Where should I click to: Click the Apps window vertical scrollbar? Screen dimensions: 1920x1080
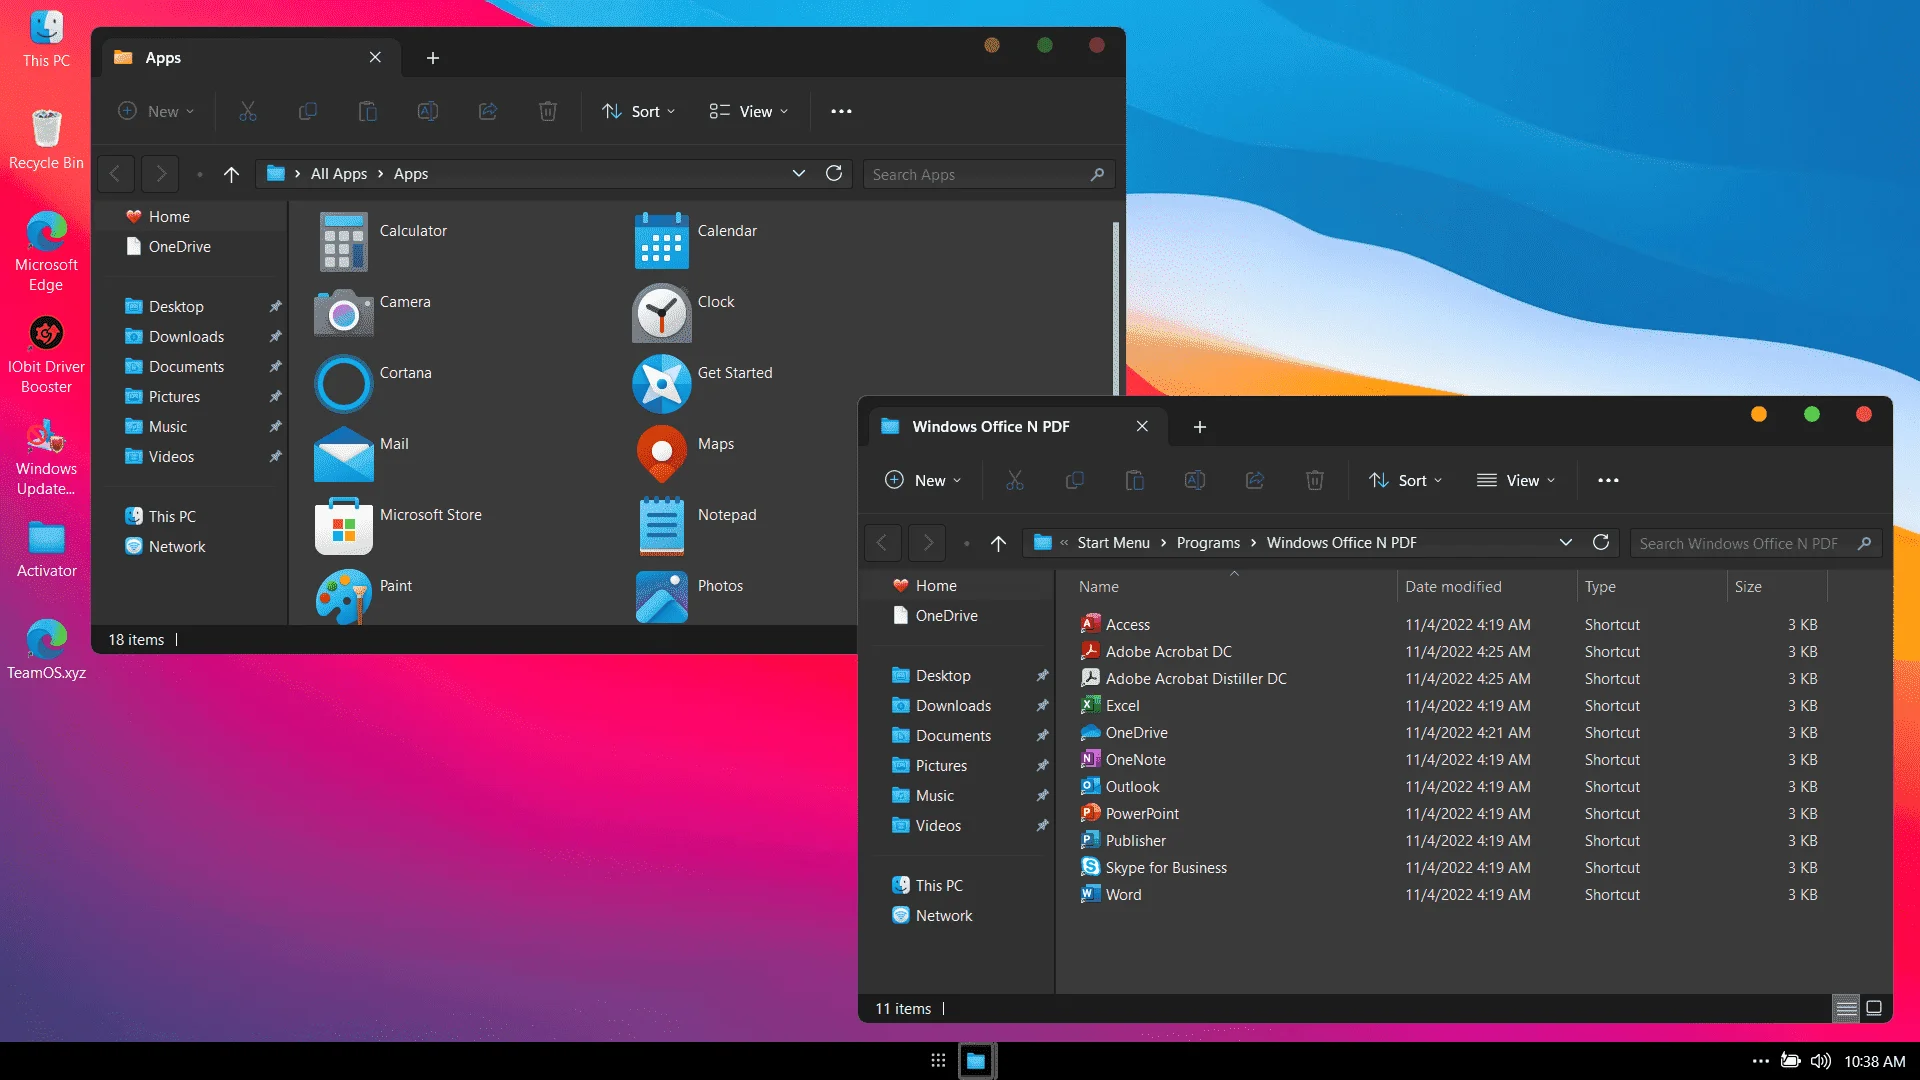[1115, 308]
